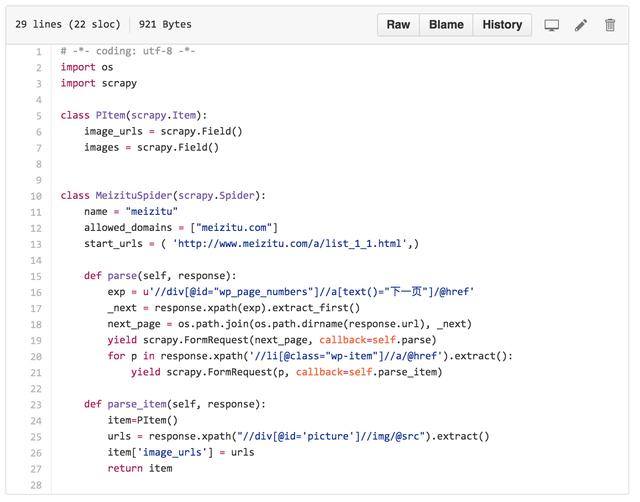Click the 'def parse_item' function line
Screen dimensions: 640x502
pos(174,404)
